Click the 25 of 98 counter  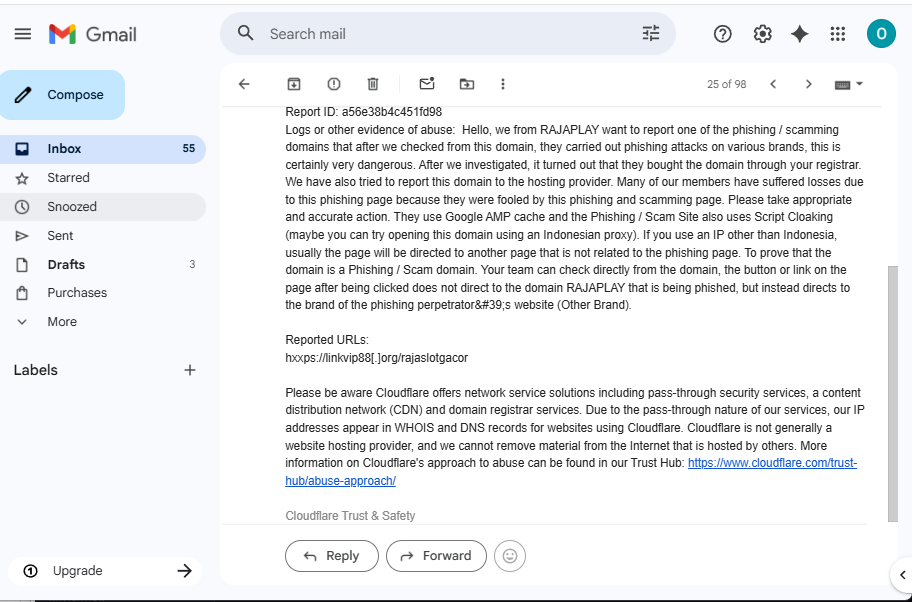726,84
